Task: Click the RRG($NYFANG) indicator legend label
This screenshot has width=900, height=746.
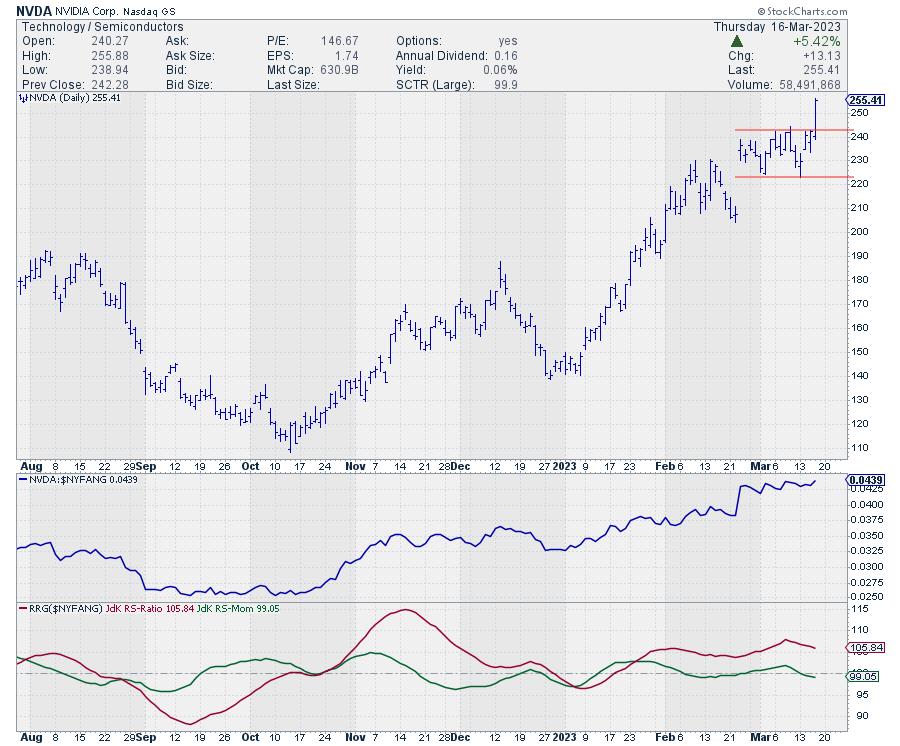Action: 60,609
